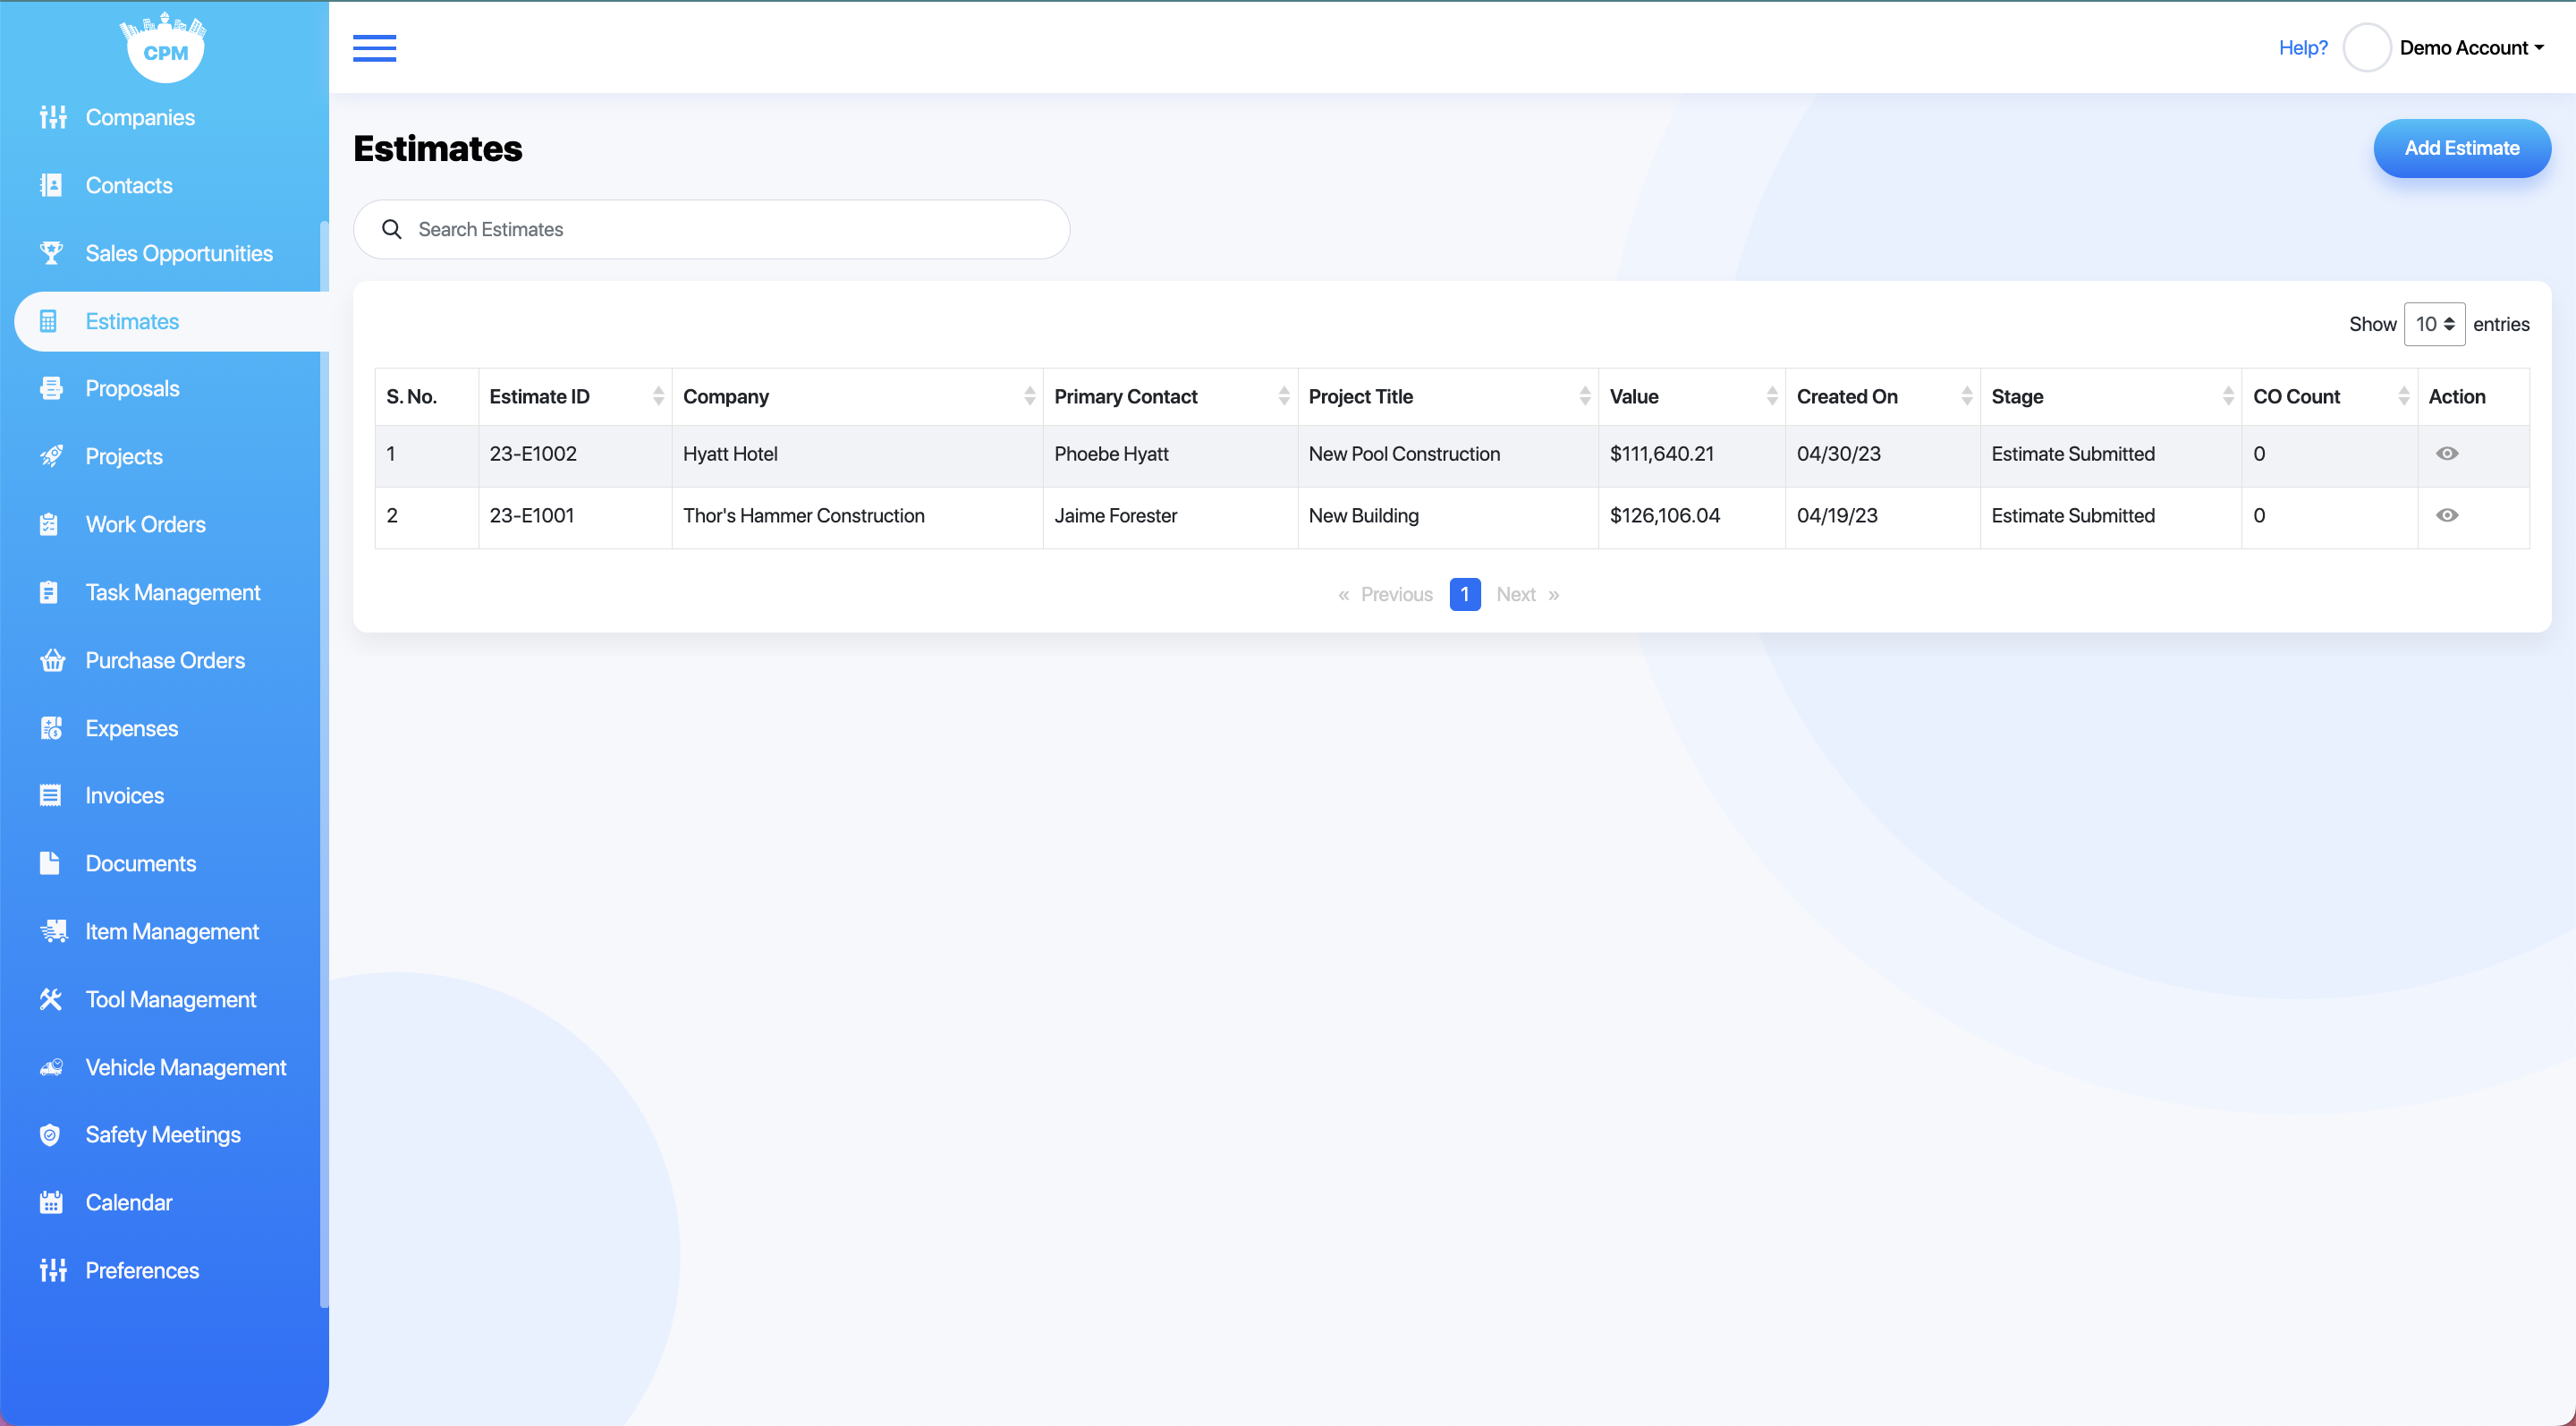
Task: Open Proposals in the sidebar menu
Action: click(132, 388)
